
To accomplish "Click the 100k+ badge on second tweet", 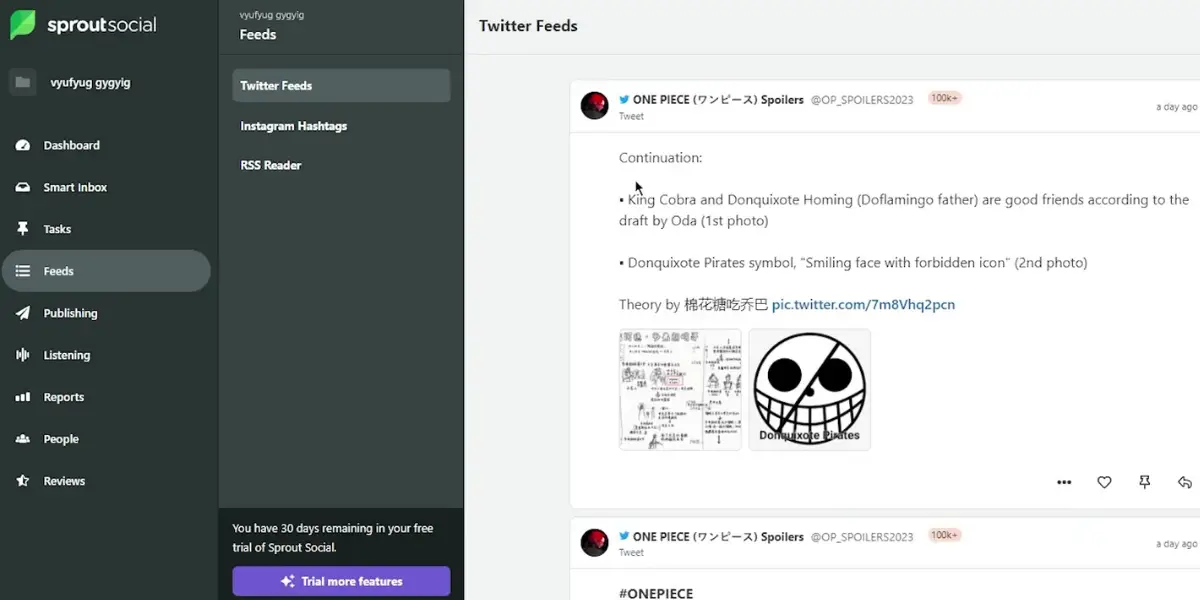I will [945, 535].
